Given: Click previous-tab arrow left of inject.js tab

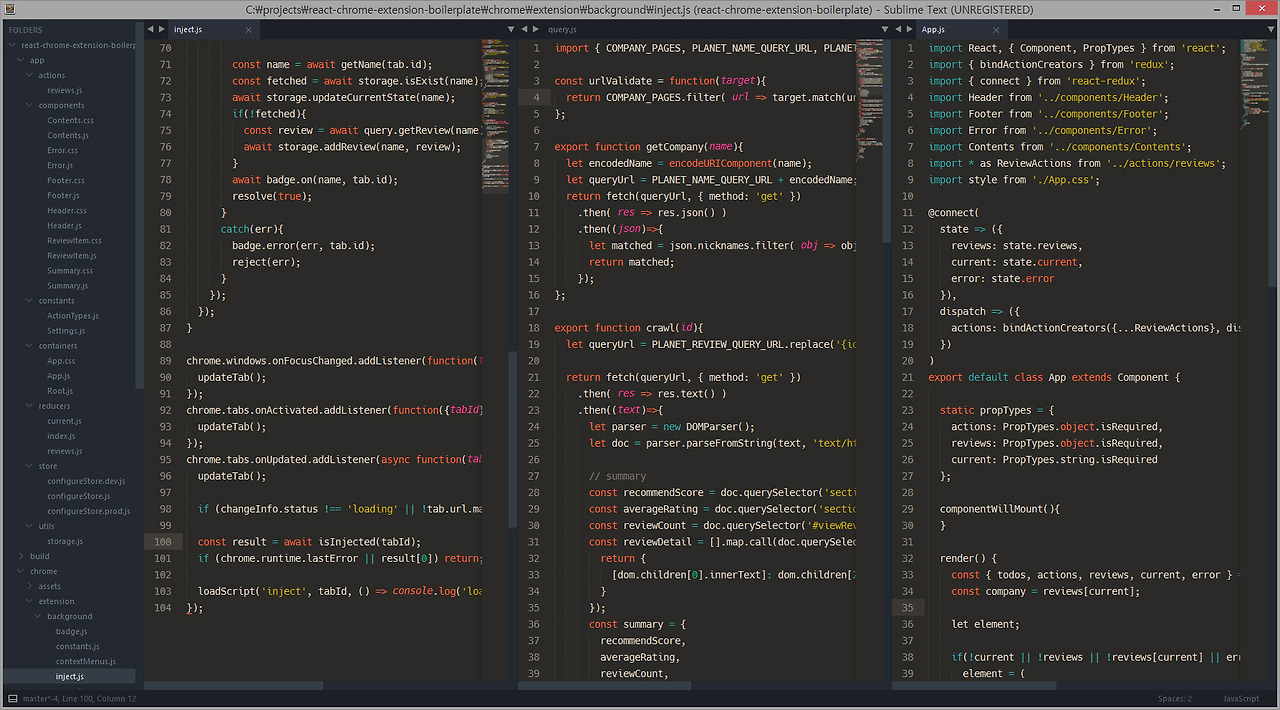Looking at the screenshot, I should point(150,30).
